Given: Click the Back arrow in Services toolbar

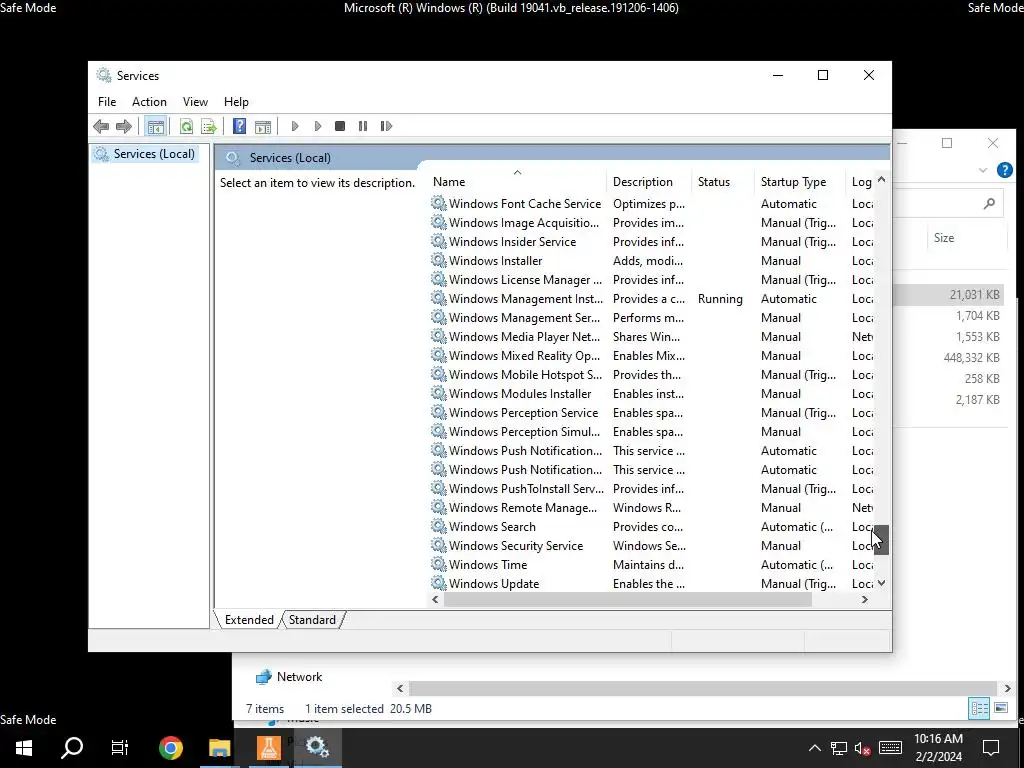Looking at the screenshot, I should tap(101, 126).
